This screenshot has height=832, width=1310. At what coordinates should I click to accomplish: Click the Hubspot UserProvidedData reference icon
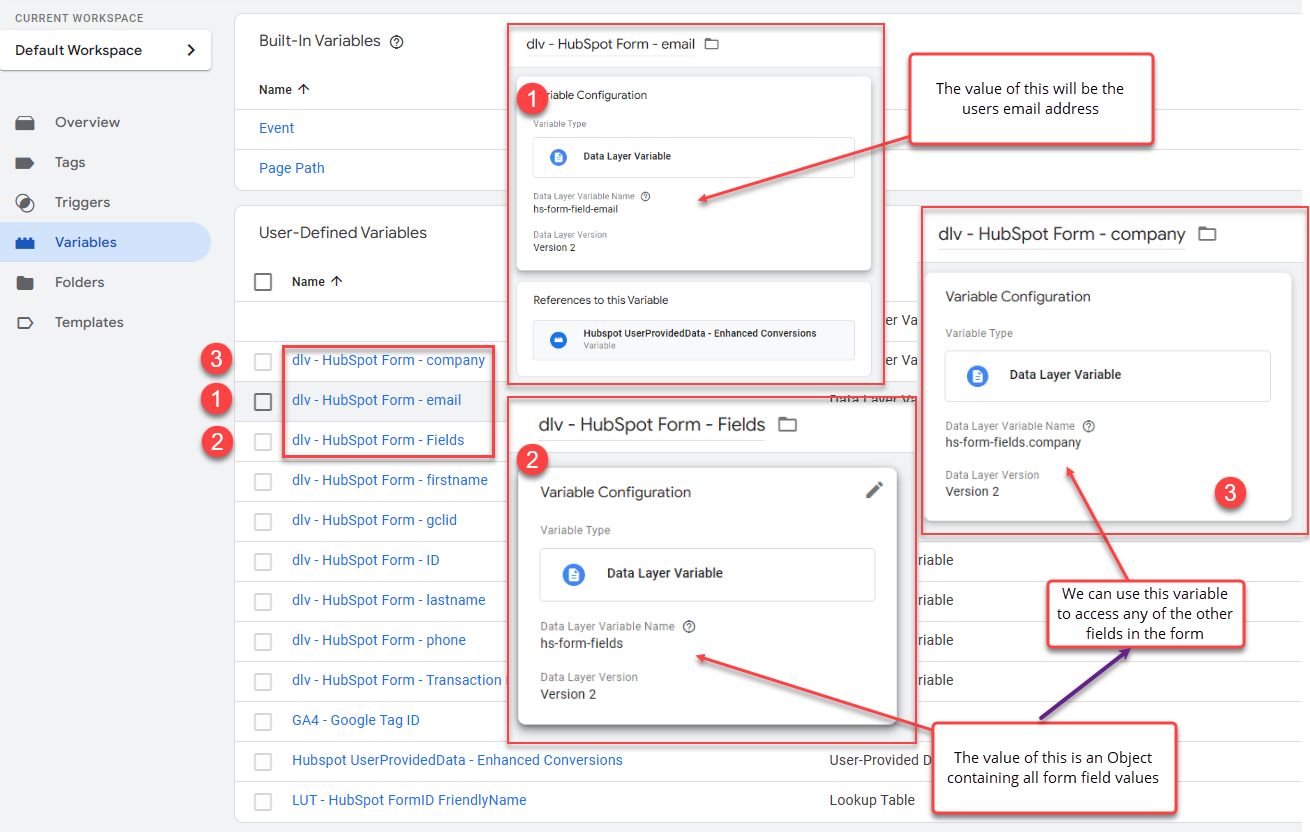[559, 340]
